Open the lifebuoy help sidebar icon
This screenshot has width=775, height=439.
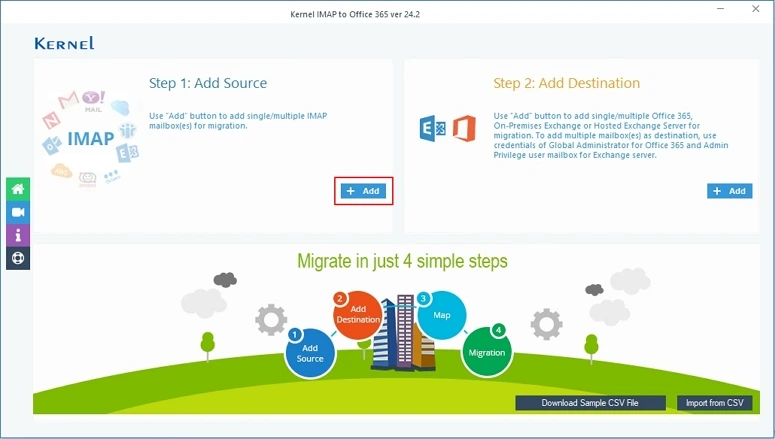coord(17,258)
